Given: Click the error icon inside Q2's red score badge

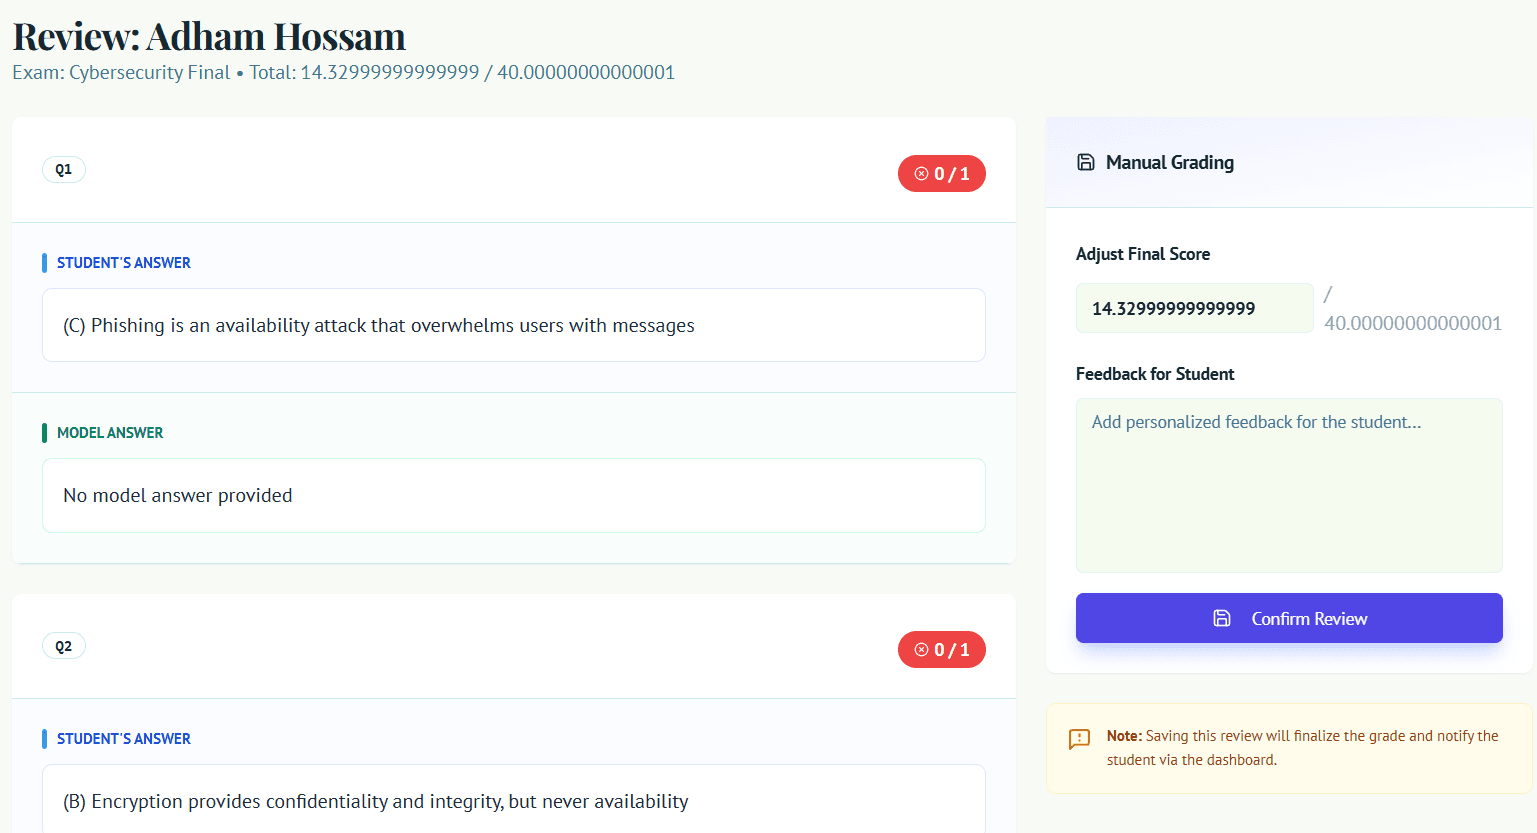Looking at the screenshot, I should [x=921, y=649].
